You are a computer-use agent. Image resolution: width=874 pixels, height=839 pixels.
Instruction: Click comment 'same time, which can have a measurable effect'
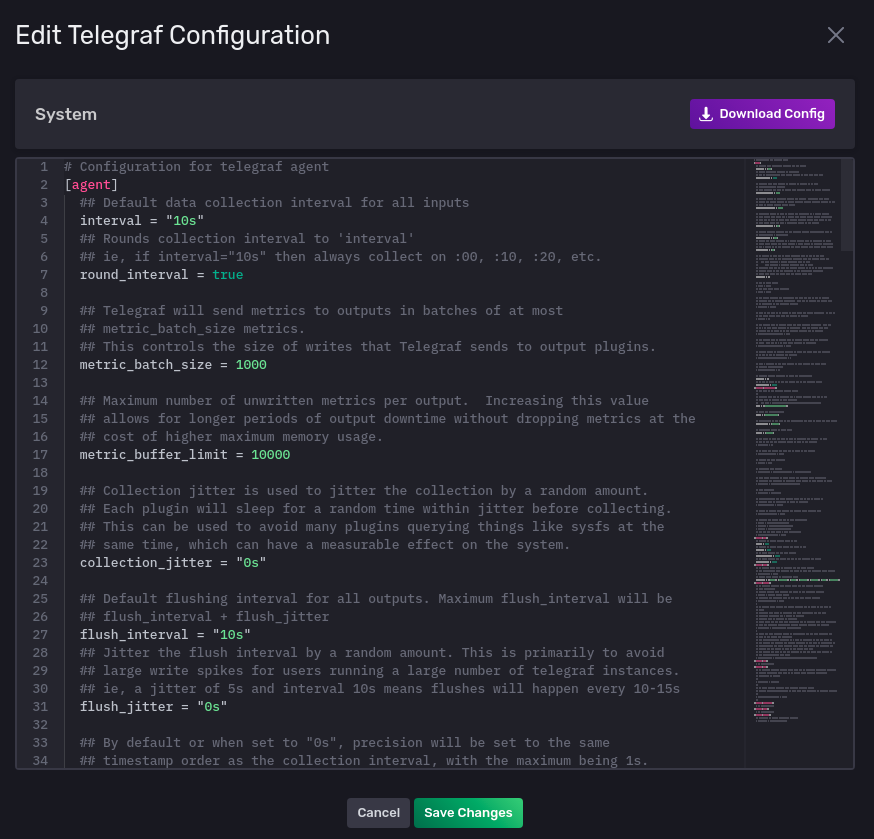[325, 545]
